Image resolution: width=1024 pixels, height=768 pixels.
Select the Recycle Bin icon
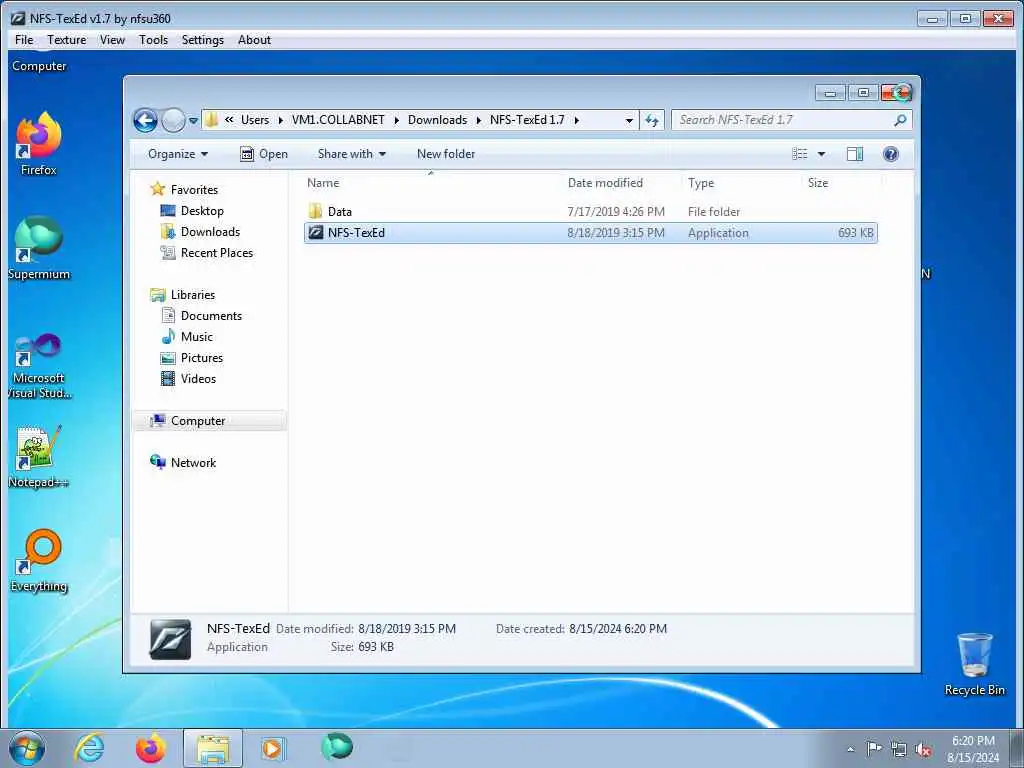tap(974, 665)
